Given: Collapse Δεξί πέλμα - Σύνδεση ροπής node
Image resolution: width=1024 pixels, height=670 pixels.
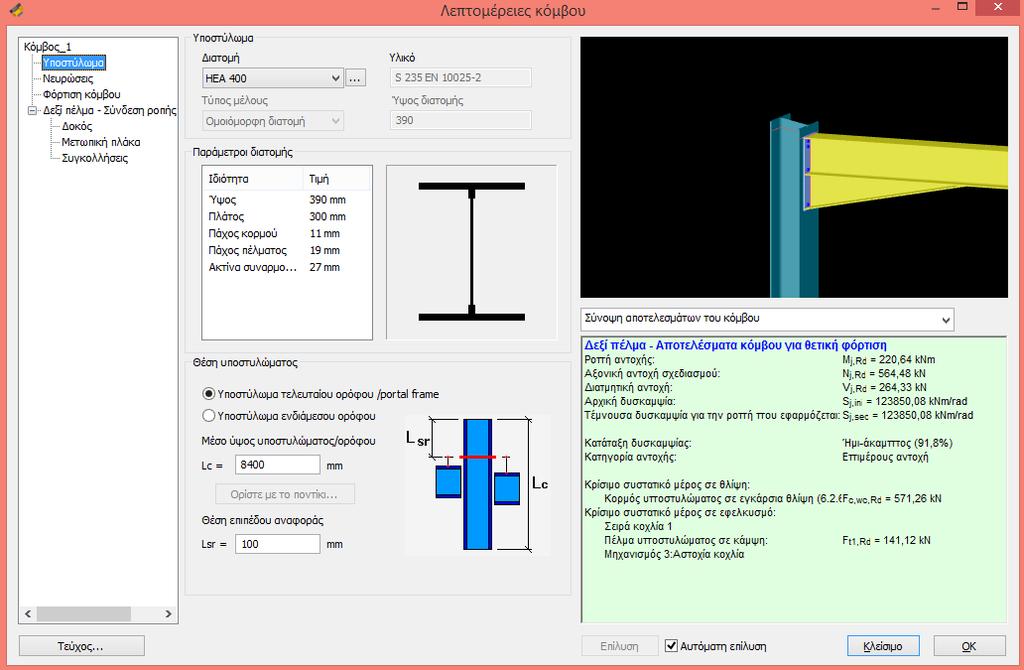Looking at the screenshot, I should coord(32,111).
